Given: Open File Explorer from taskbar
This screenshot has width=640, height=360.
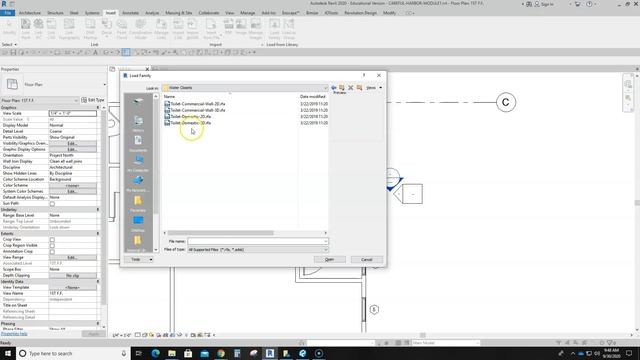Looking at the screenshot, I should (172, 353).
